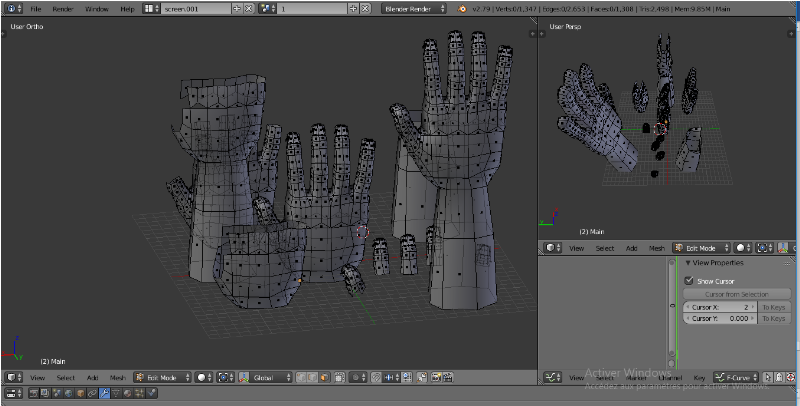The width and height of the screenshot is (800, 406).
Task: Click the add new screen layout plus icon
Action: [x=237, y=8]
